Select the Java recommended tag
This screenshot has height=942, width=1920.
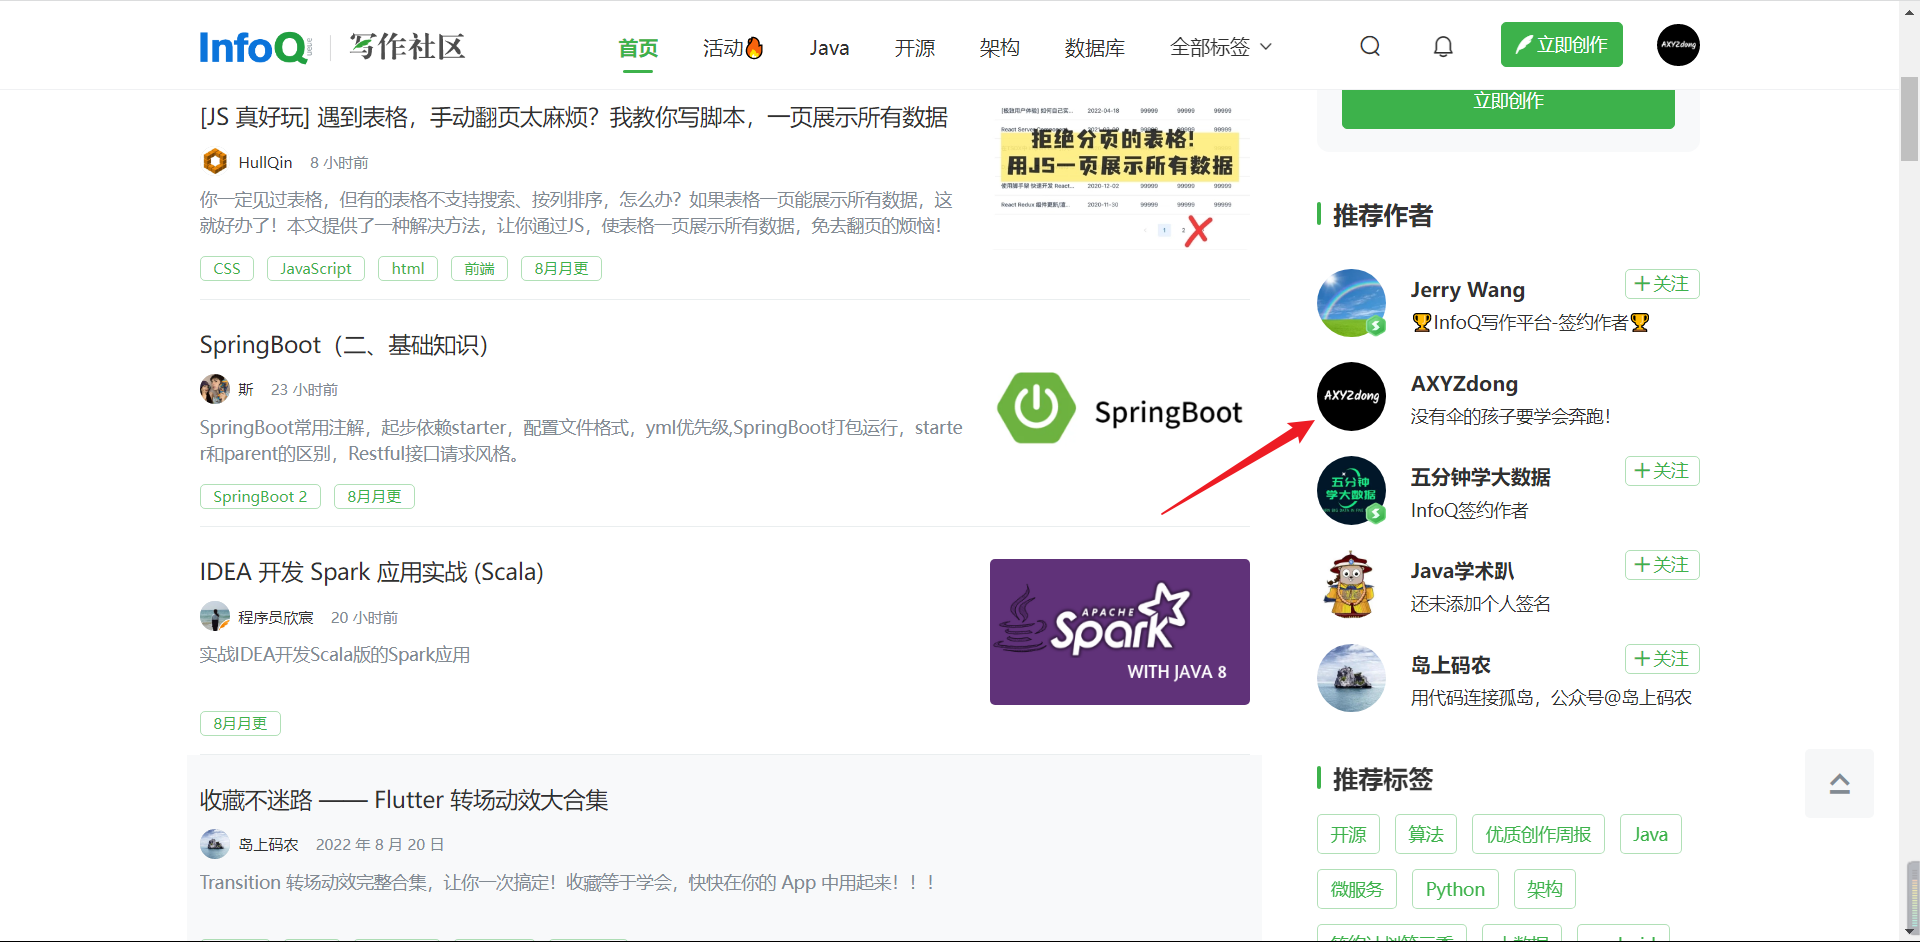pyautogui.click(x=1650, y=834)
